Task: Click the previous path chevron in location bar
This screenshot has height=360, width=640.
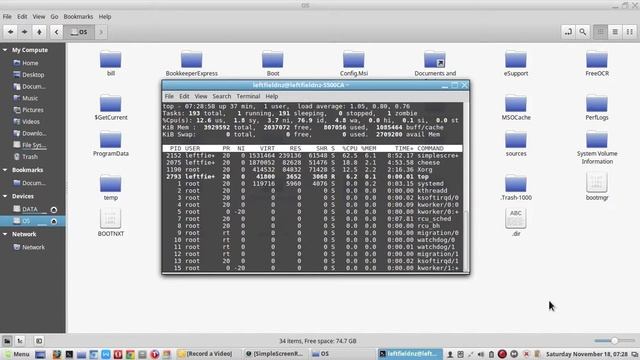Action: click(56, 32)
